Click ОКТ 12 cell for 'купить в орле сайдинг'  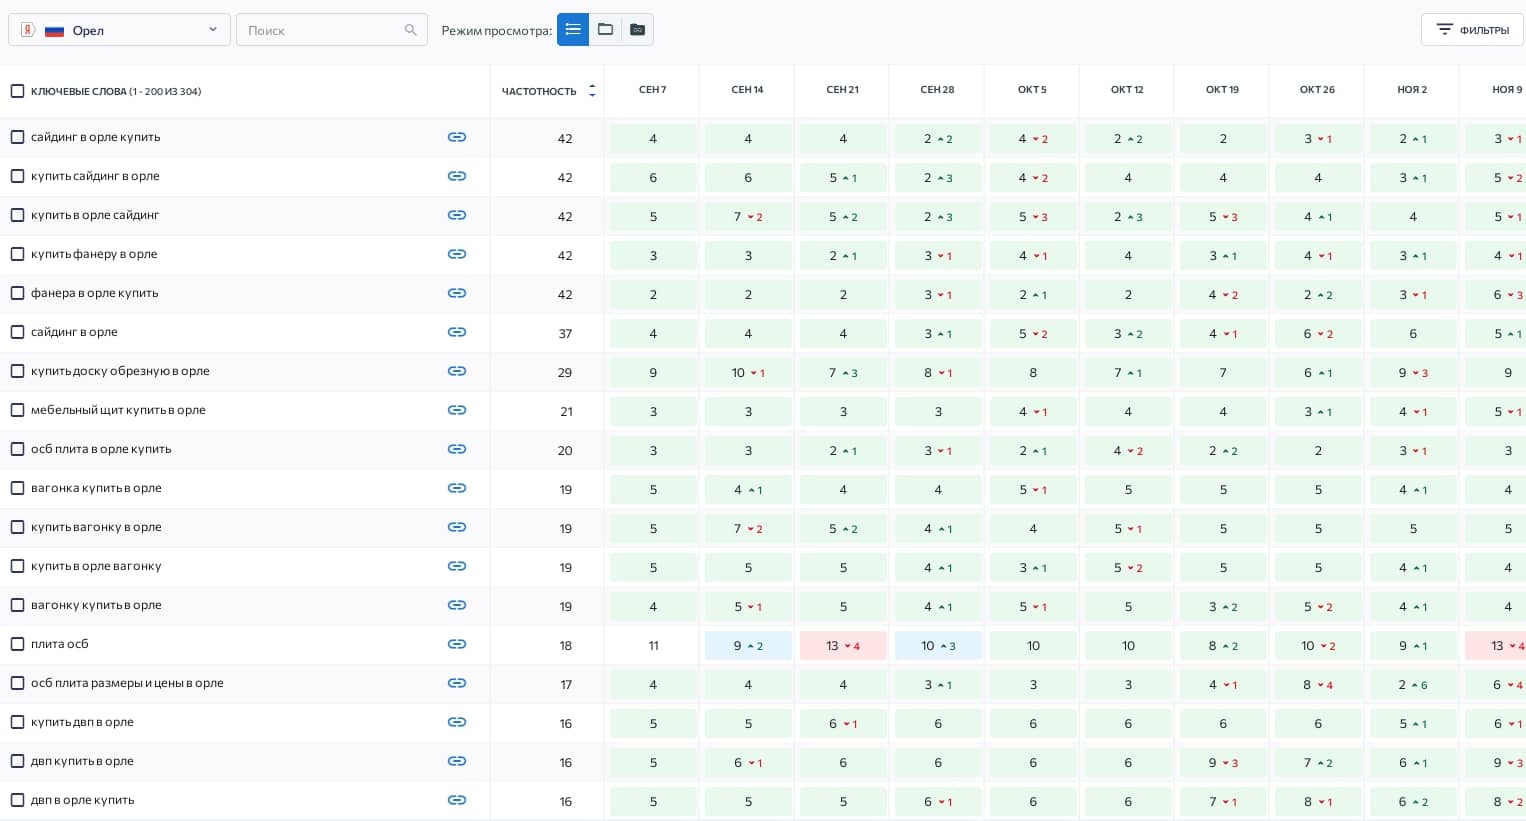(1128, 216)
